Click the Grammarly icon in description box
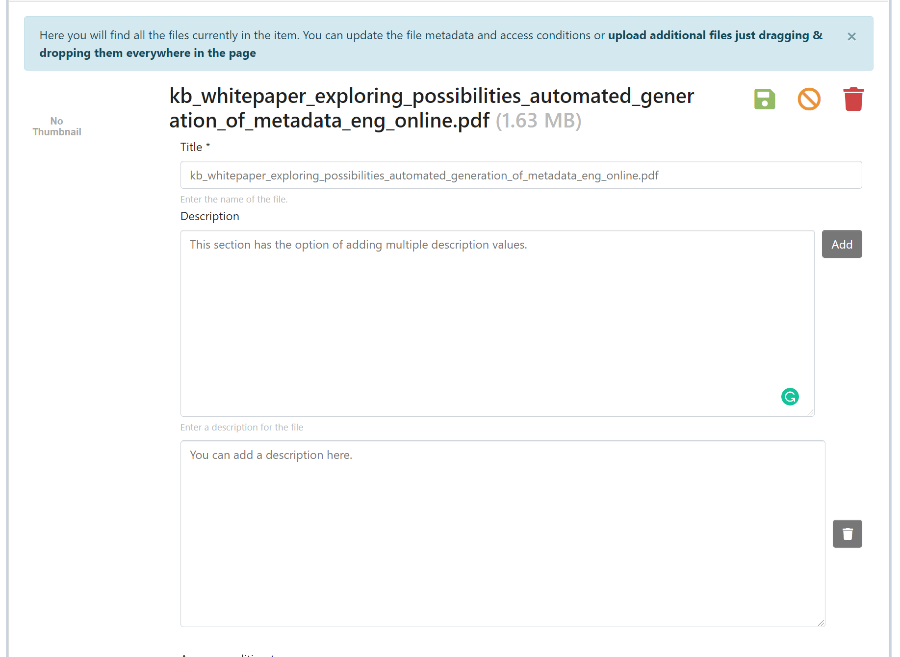 [x=790, y=397]
